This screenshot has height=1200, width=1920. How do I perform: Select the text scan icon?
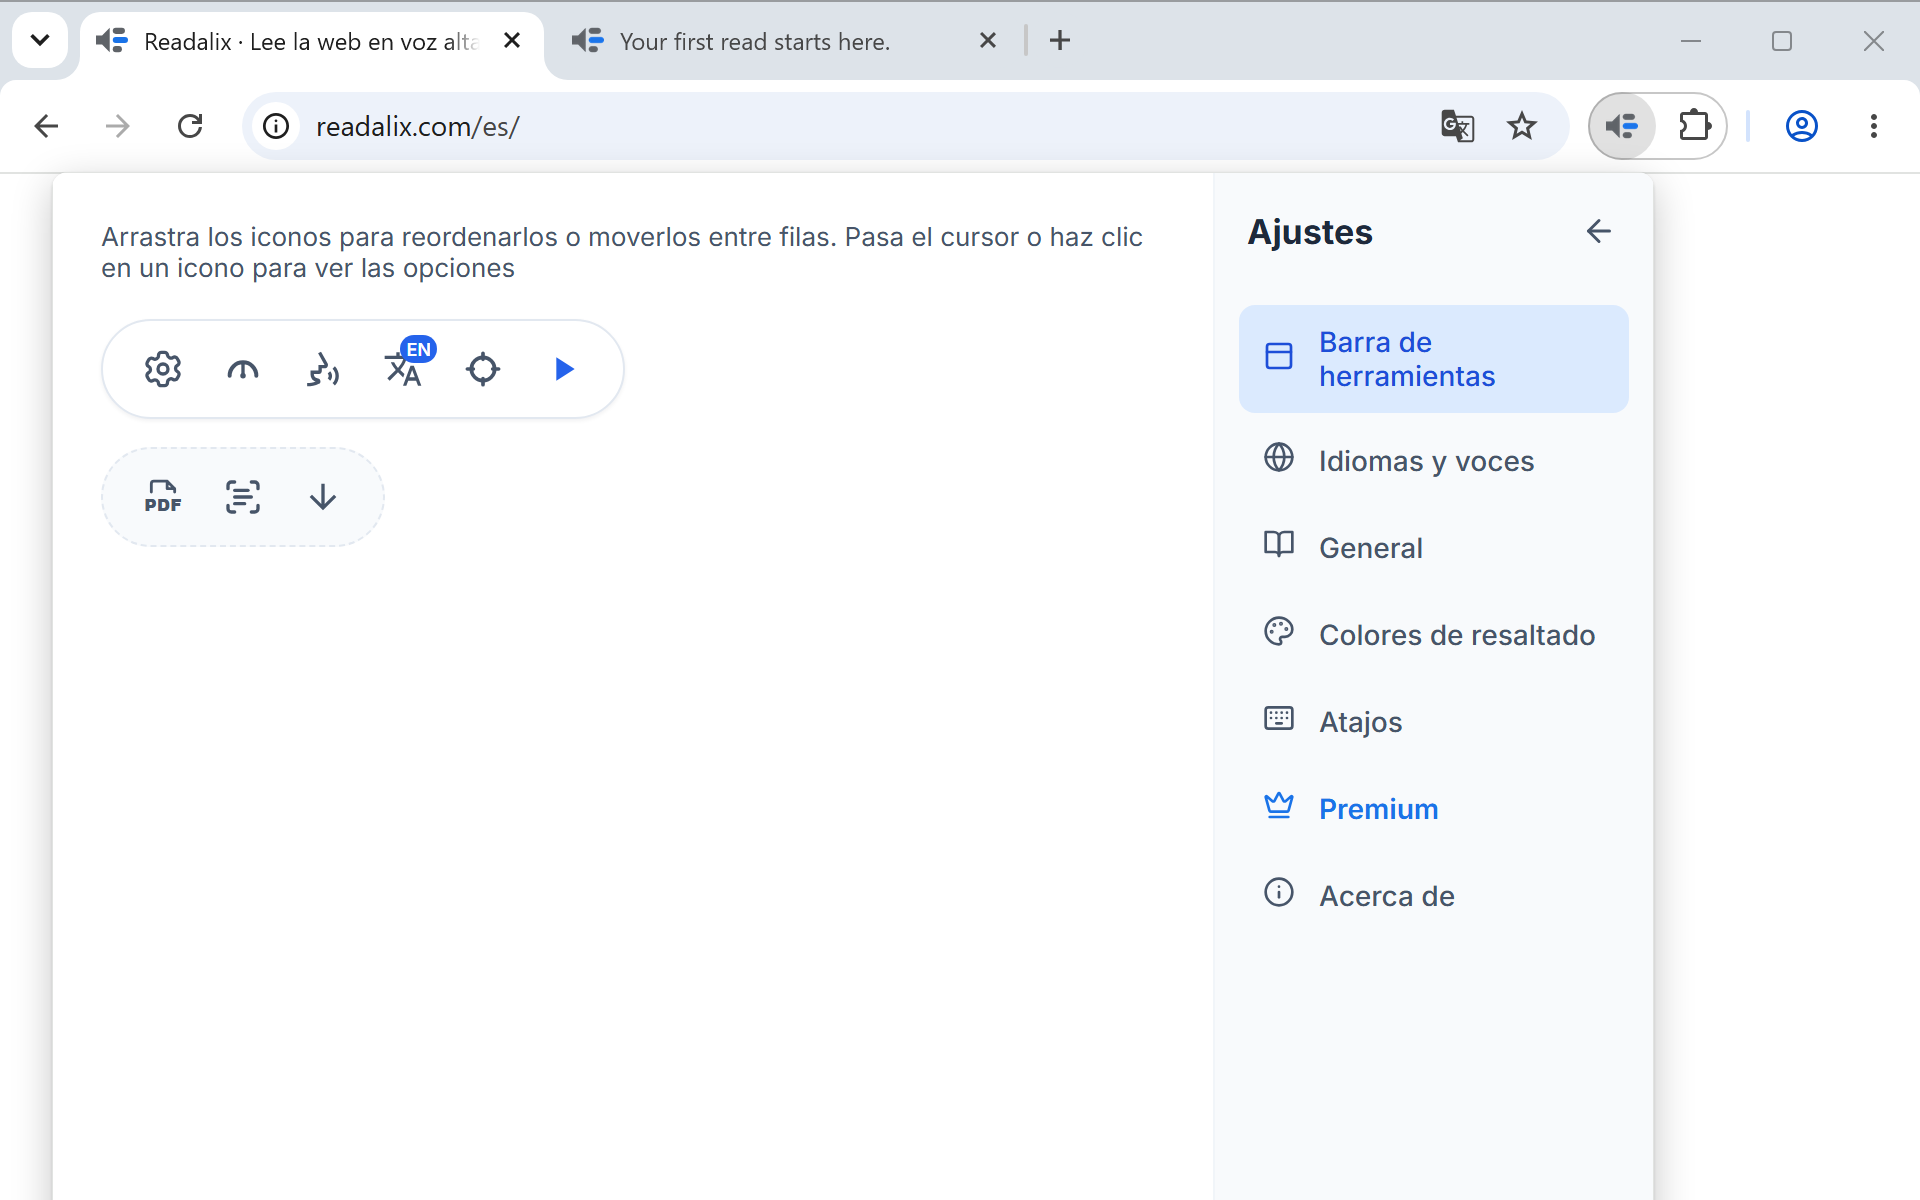coord(243,497)
